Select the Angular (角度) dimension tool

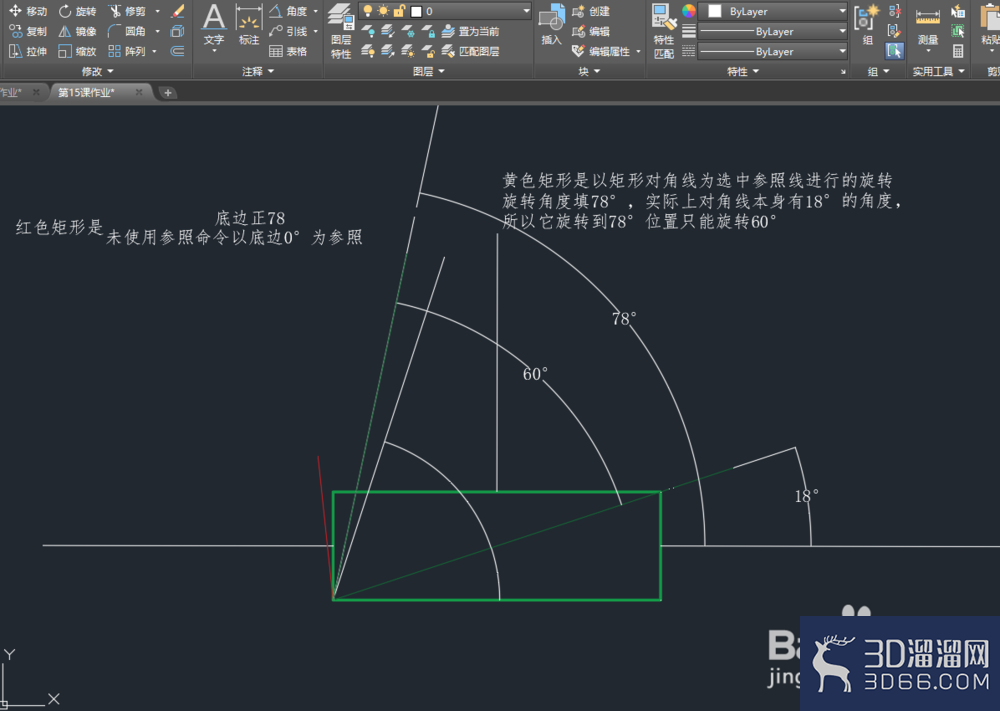tap(288, 11)
